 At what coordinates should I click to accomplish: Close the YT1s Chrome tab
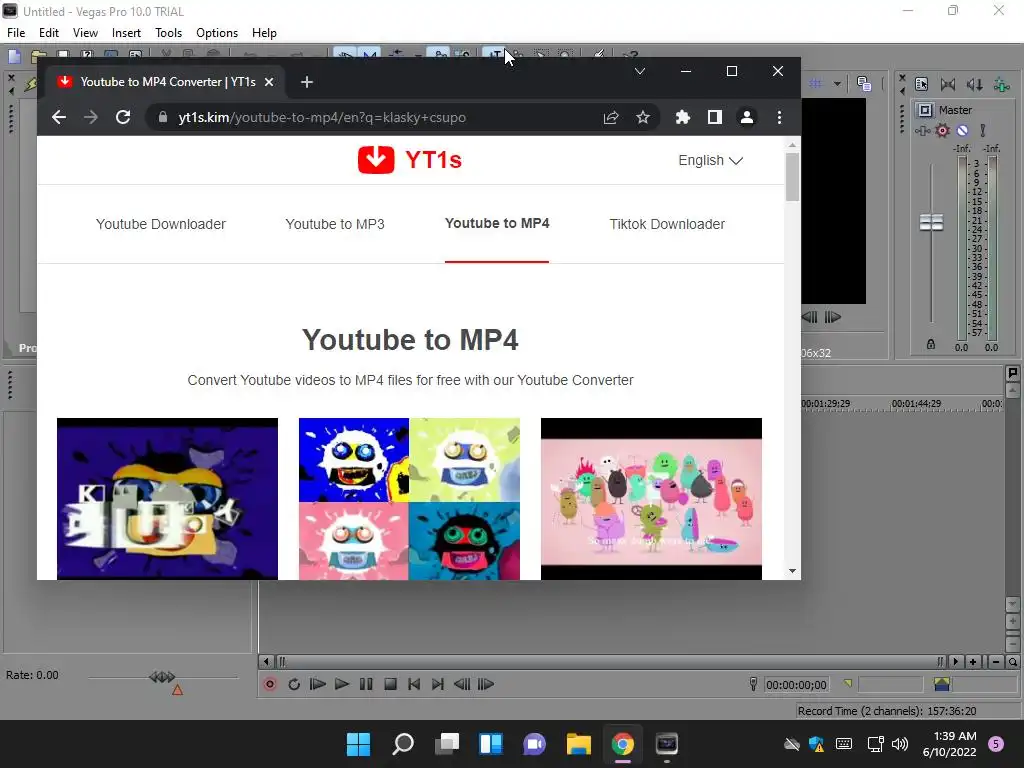pos(269,82)
